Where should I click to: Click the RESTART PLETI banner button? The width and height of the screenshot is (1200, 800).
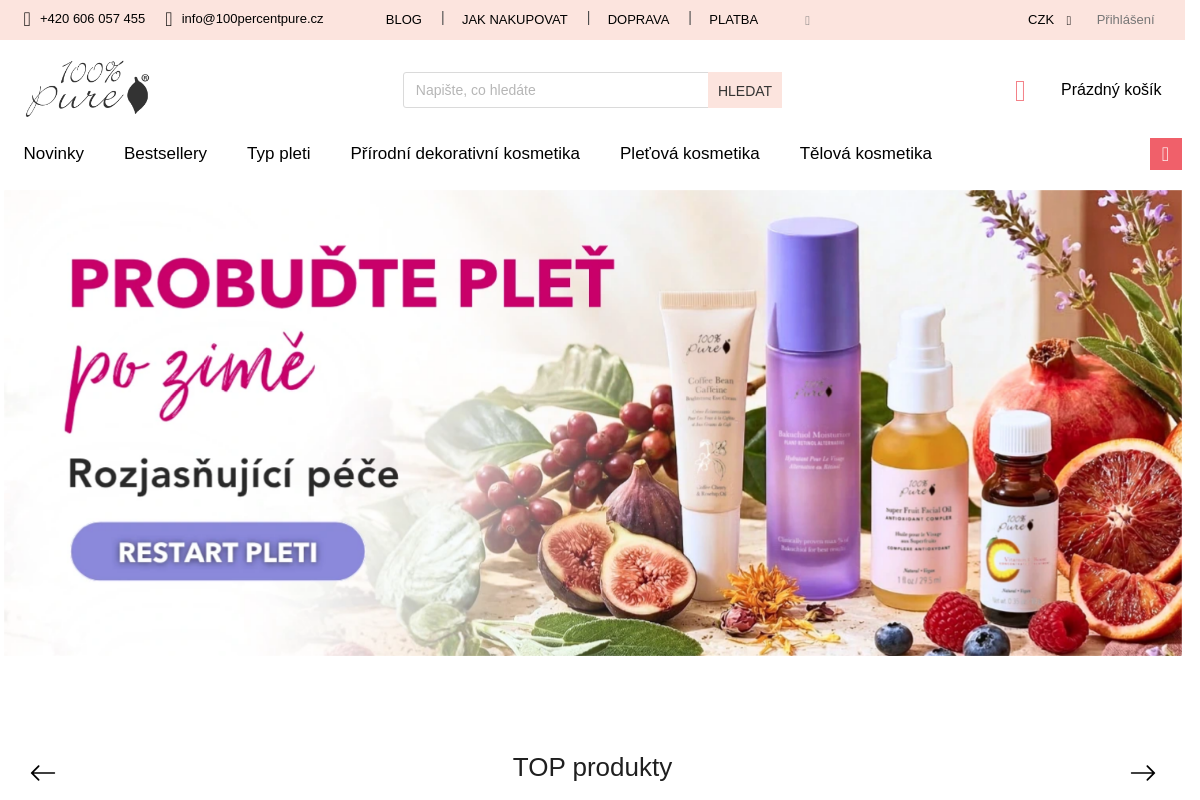tap(218, 551)
